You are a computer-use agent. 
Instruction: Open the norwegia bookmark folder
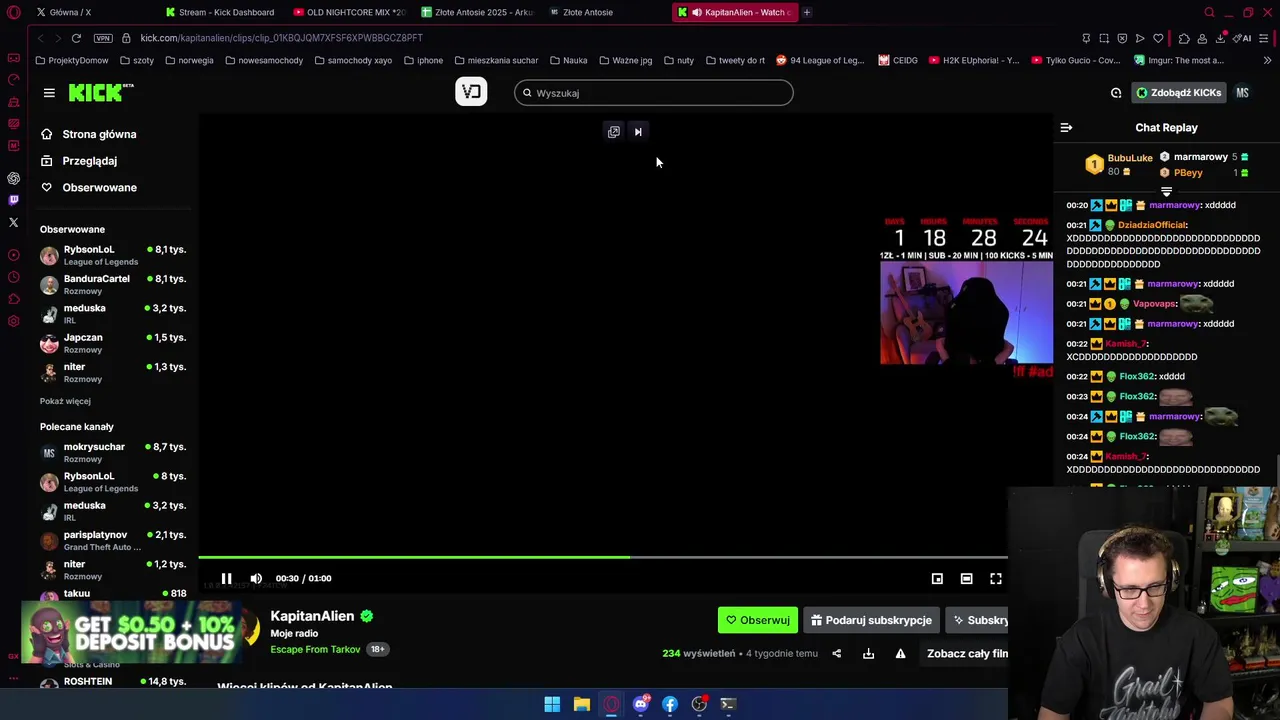click(x=189, y=60)
